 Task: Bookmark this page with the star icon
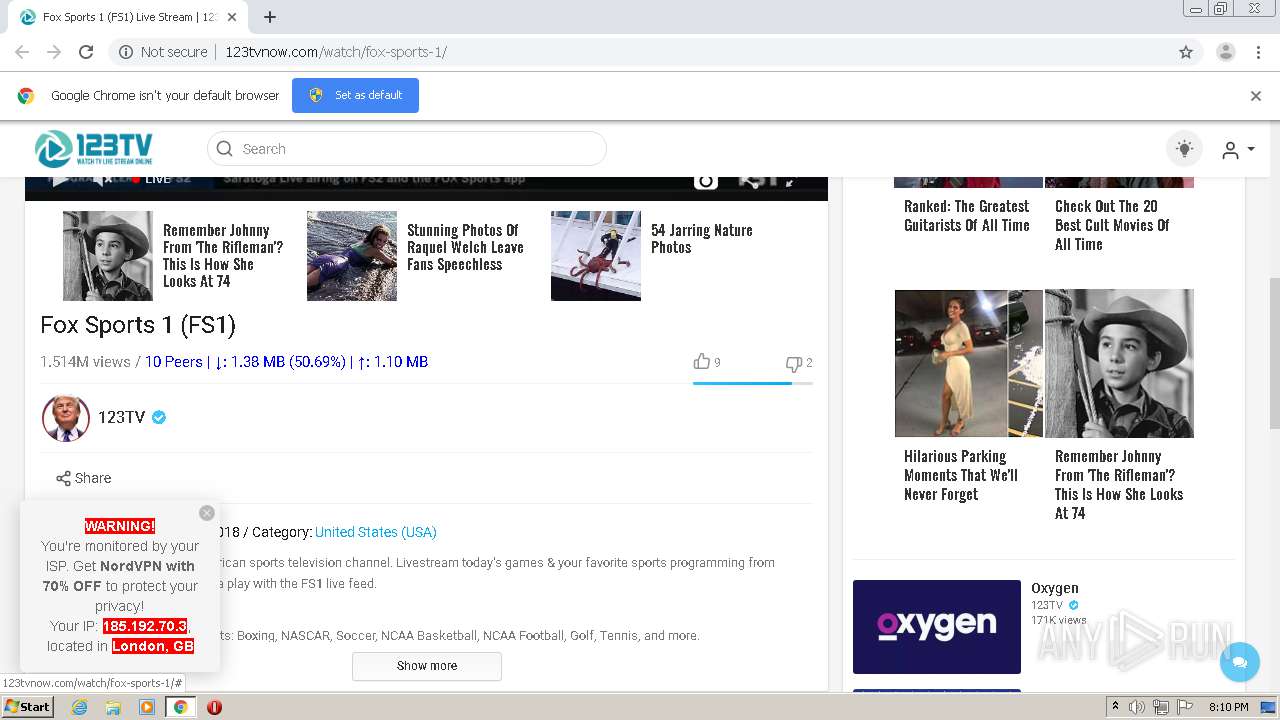[x=1186, y=52]
